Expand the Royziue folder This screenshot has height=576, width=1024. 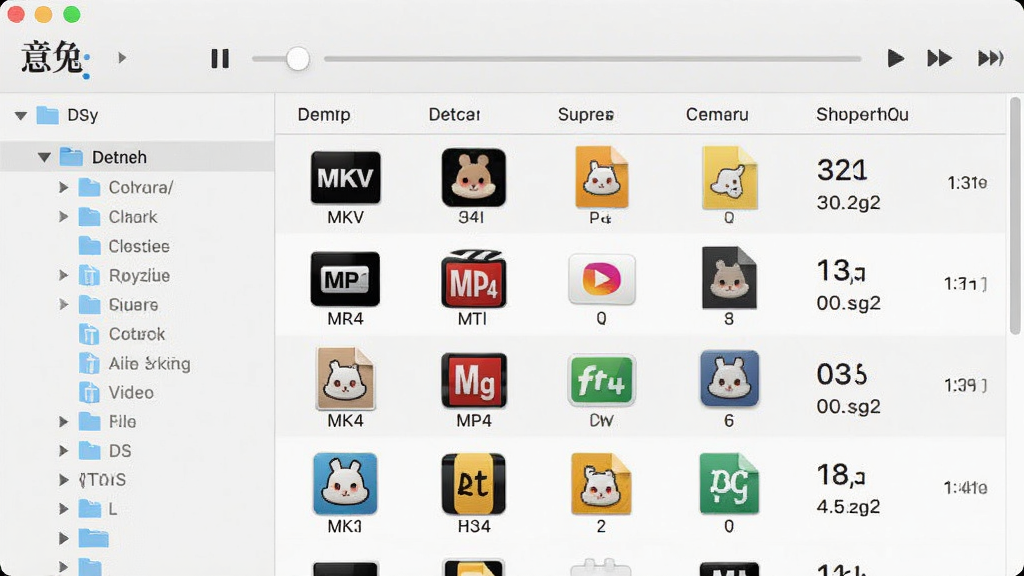tap(63, 276)
